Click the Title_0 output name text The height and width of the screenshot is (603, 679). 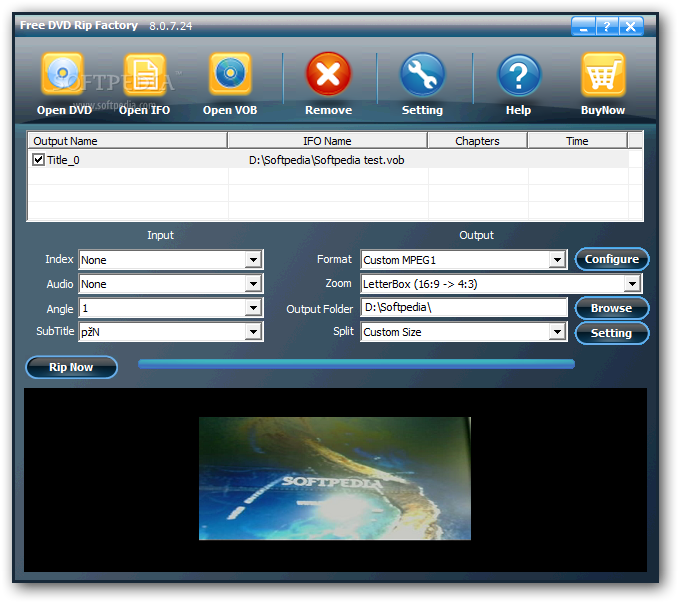tap(63, 160)
